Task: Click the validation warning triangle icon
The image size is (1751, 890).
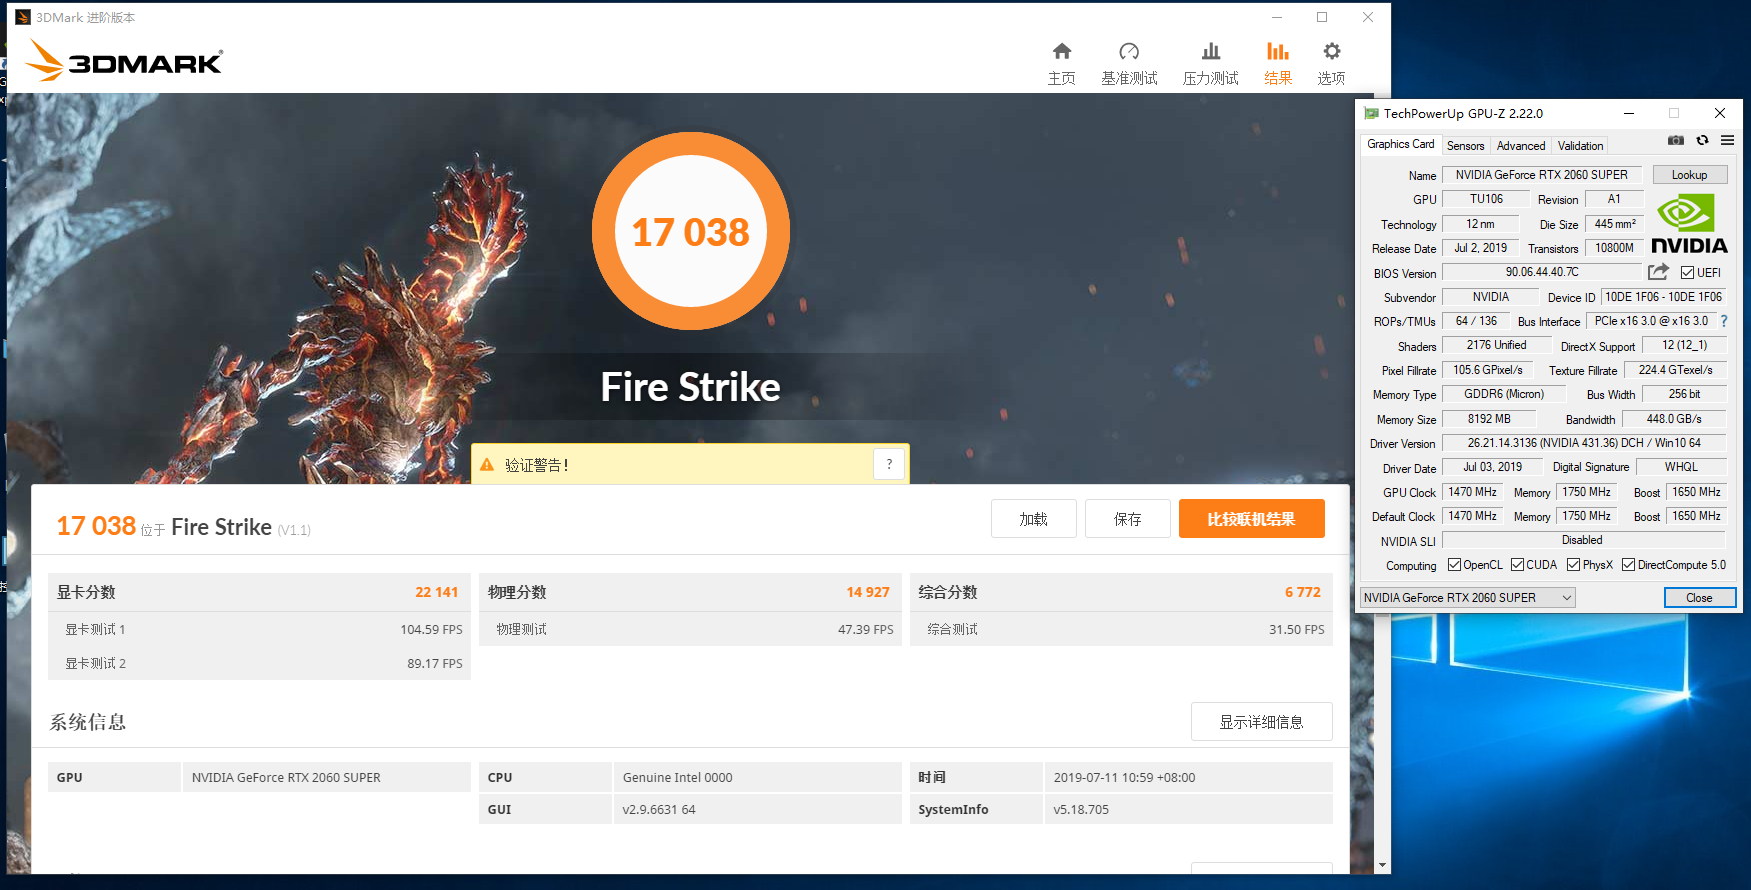Action: [x=488, y=465]
